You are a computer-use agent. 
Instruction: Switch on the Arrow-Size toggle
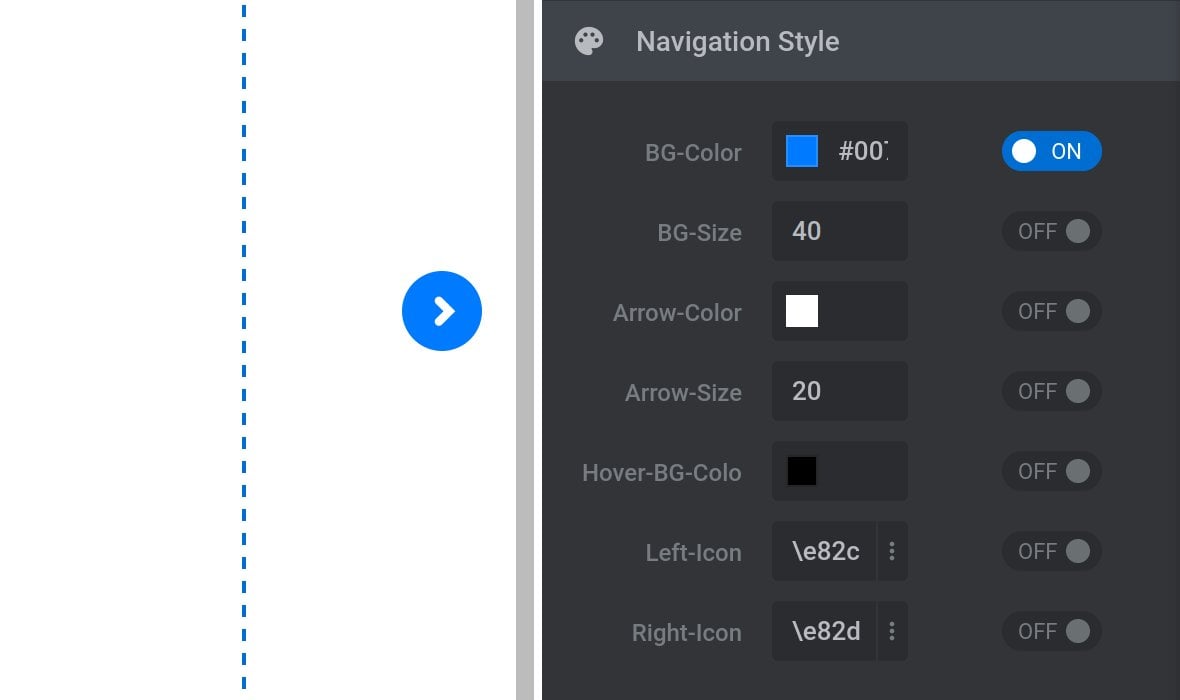pyautogui.click(x=1051, y=391)
